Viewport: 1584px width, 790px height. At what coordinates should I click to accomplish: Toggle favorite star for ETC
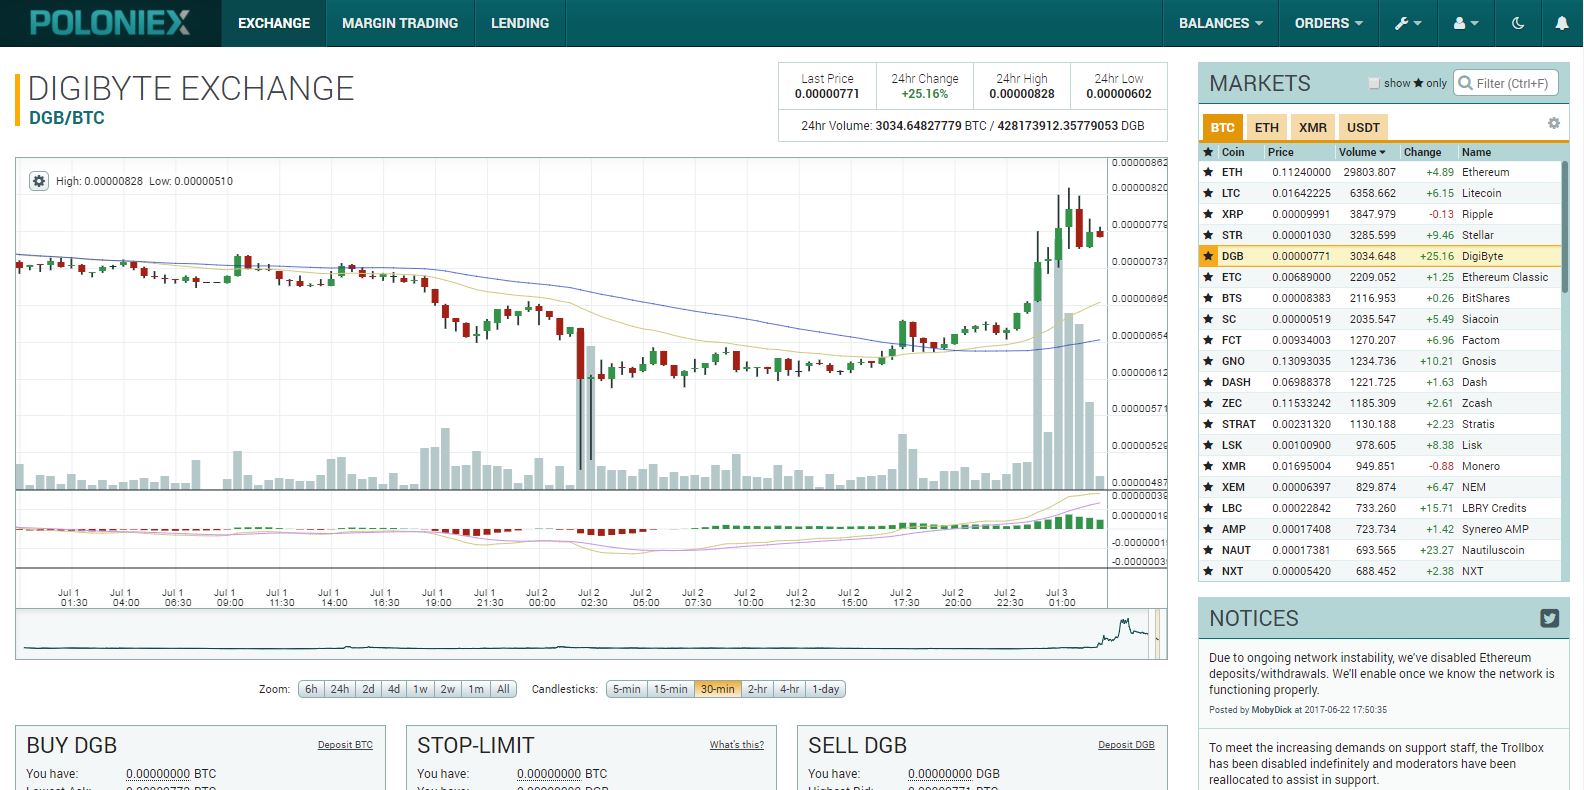pos(1208,277)
